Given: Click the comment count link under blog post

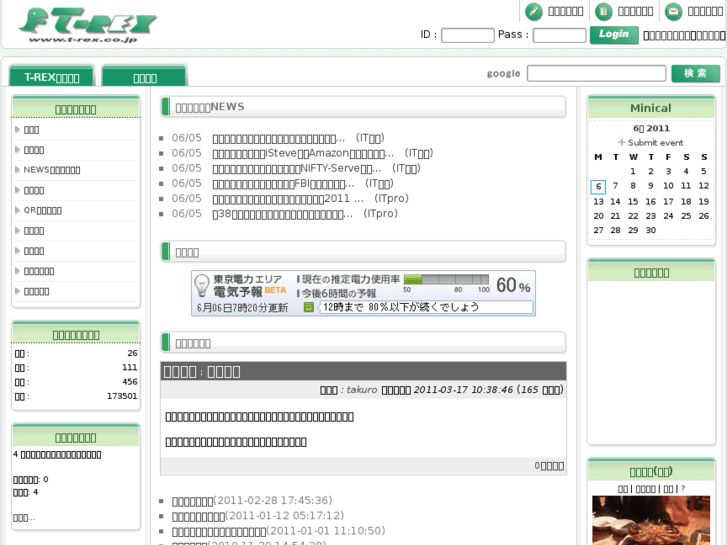Looking at the screenshot, I should click(x=549, y=466).
